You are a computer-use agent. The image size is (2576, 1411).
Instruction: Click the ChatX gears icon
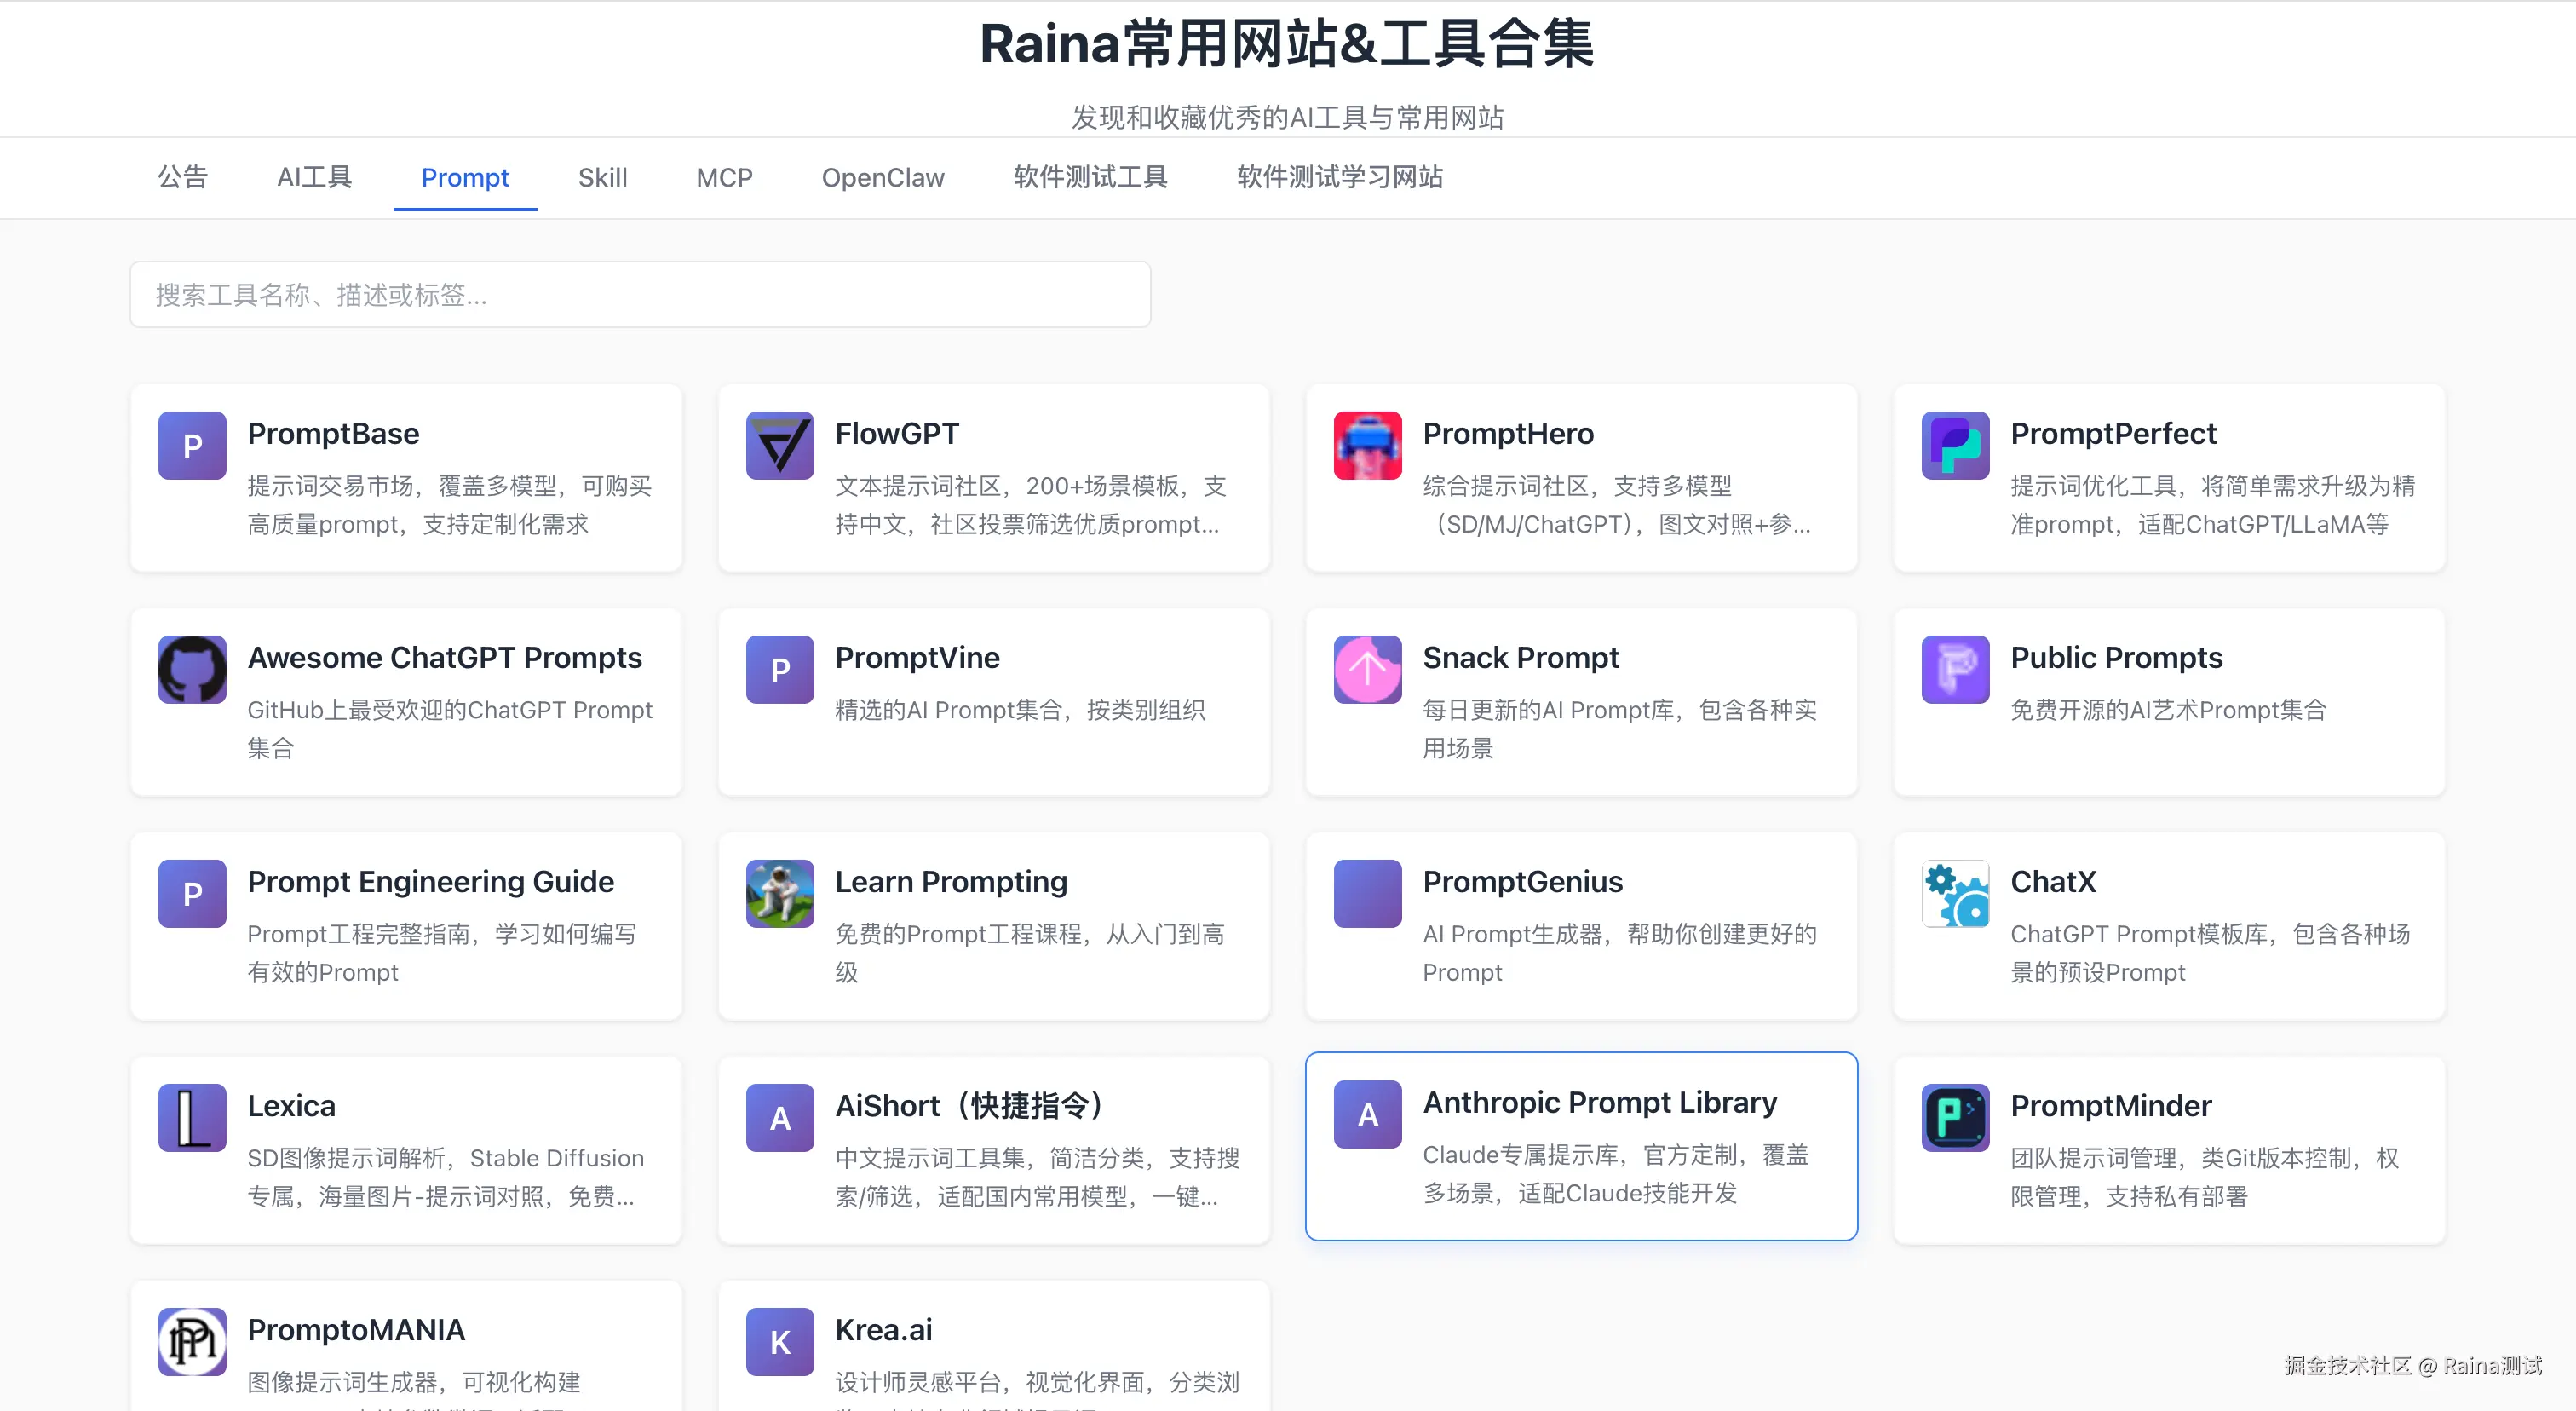click(1955, 893)
